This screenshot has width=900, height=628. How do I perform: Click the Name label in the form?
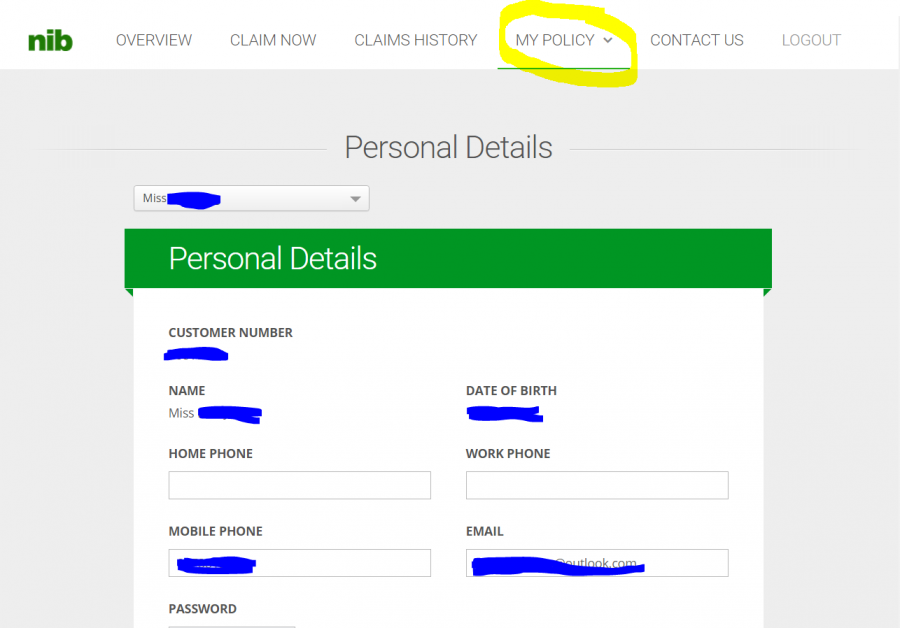pos(187,391)
